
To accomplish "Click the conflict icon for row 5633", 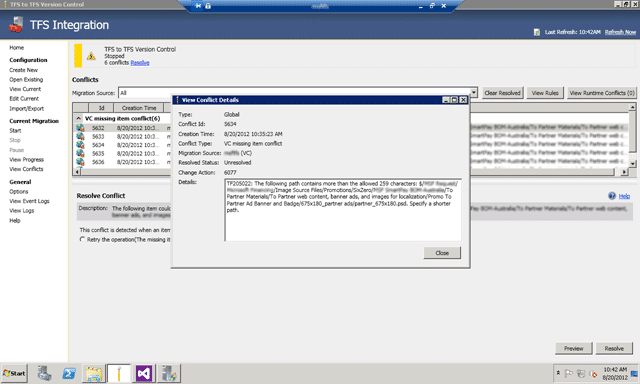I will [80, 136].
